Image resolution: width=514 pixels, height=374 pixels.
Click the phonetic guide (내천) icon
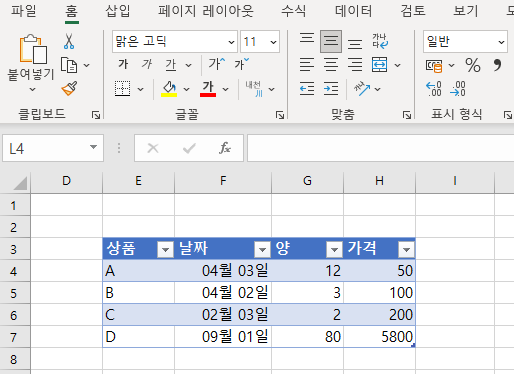(x=254, y=89)
